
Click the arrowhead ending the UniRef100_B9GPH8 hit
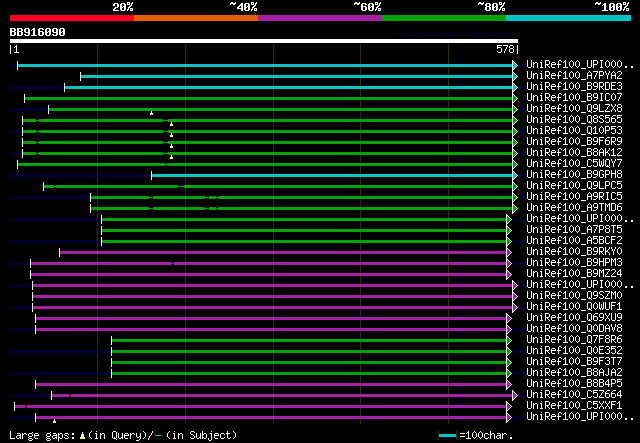pyautogui.click(x=515, y=175)
